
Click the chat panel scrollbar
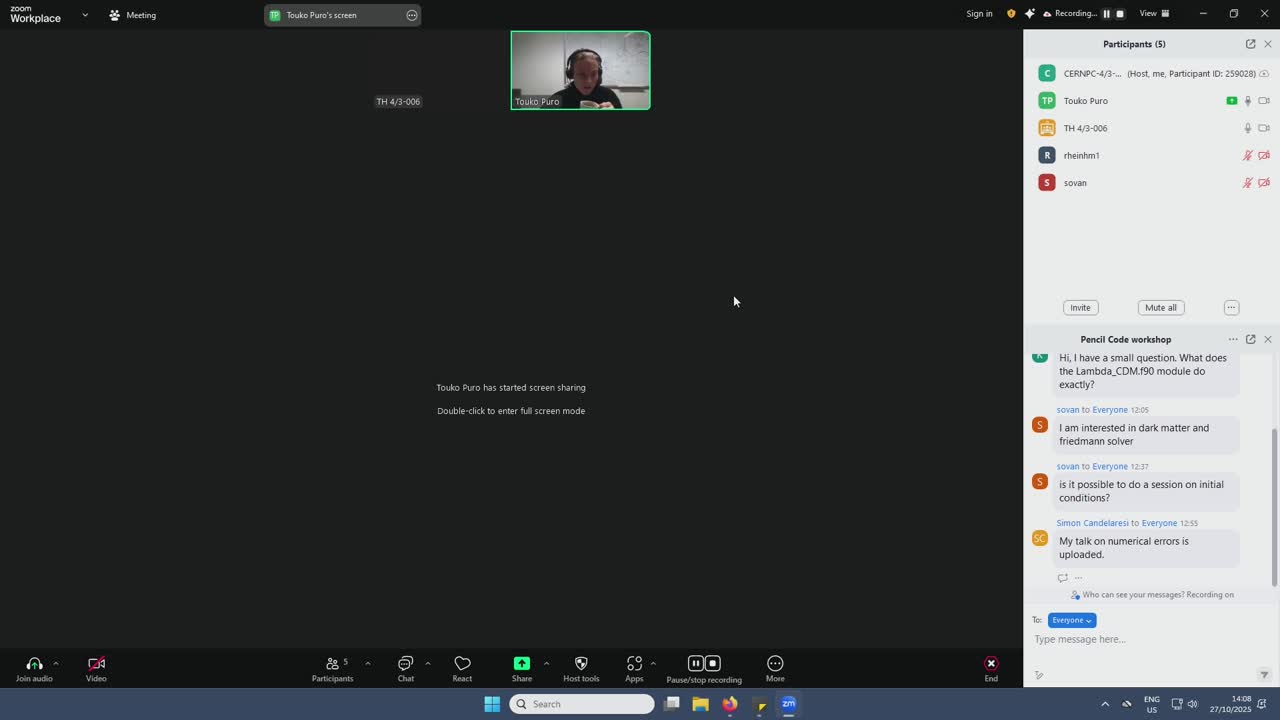(1274, 500)
